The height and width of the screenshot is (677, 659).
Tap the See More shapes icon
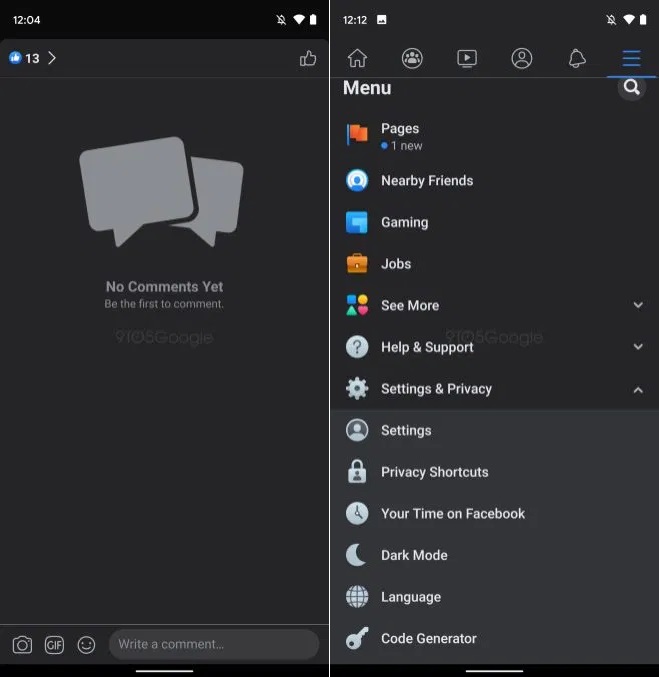357,305
